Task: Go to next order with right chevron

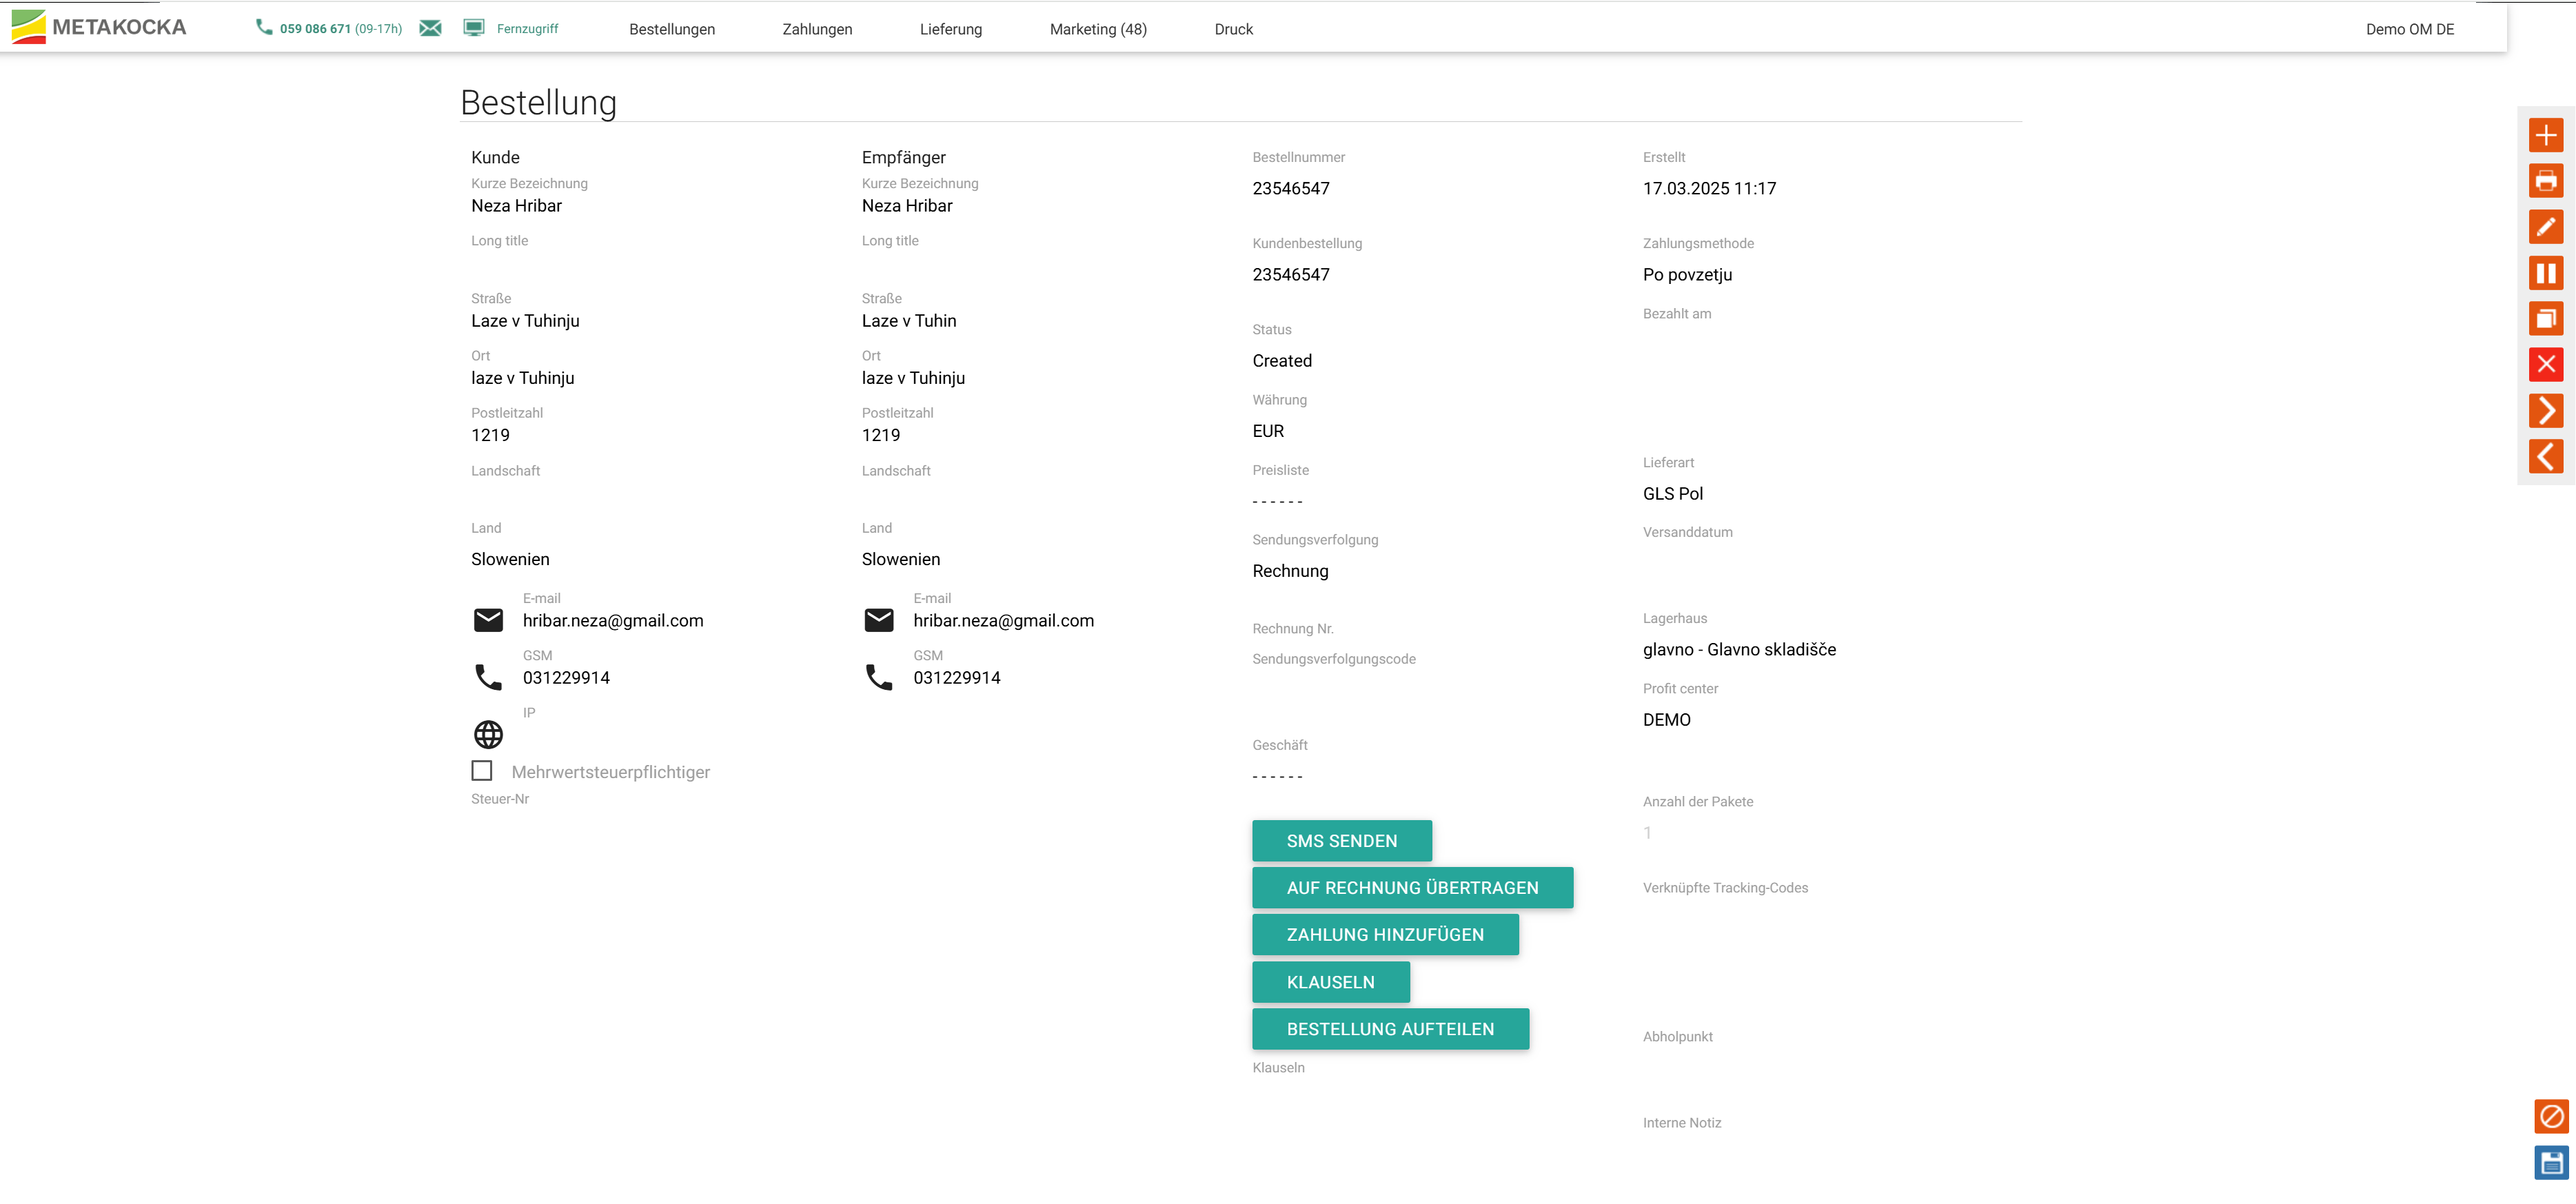Action: pyautogui.click(x=2545, y=410)
